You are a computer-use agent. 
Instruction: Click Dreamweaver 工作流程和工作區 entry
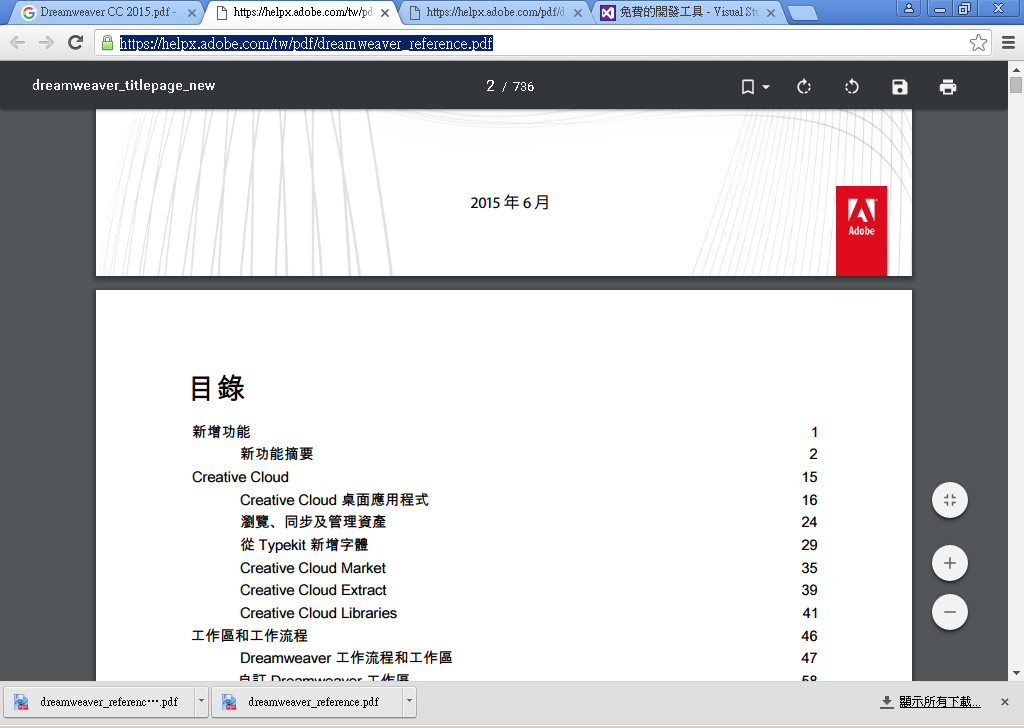point(346,658)
